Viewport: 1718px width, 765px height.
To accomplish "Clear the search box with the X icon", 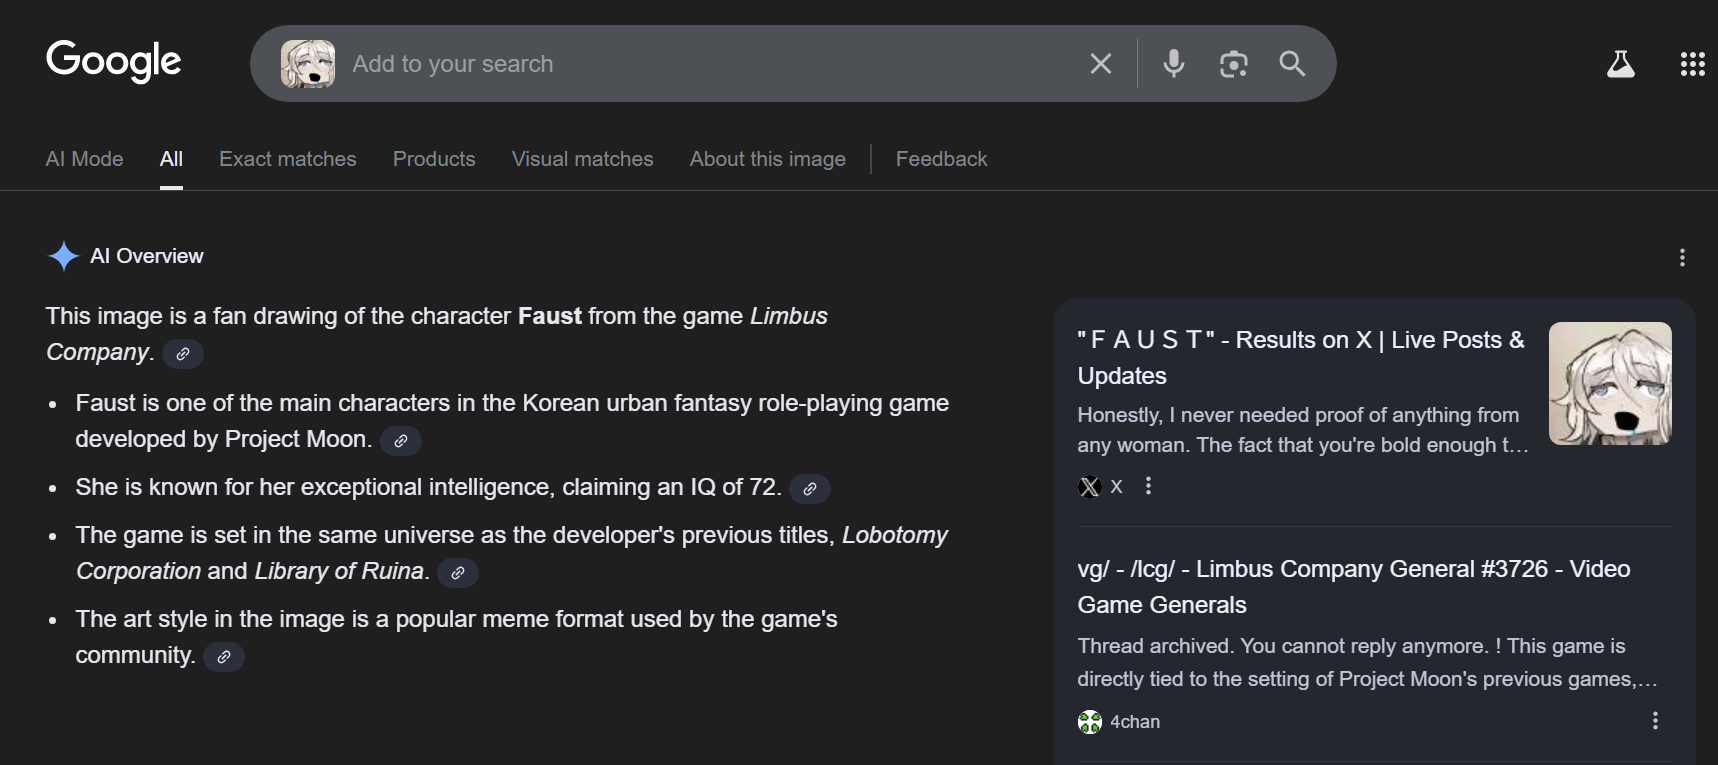I will [x=1101, y=64].
